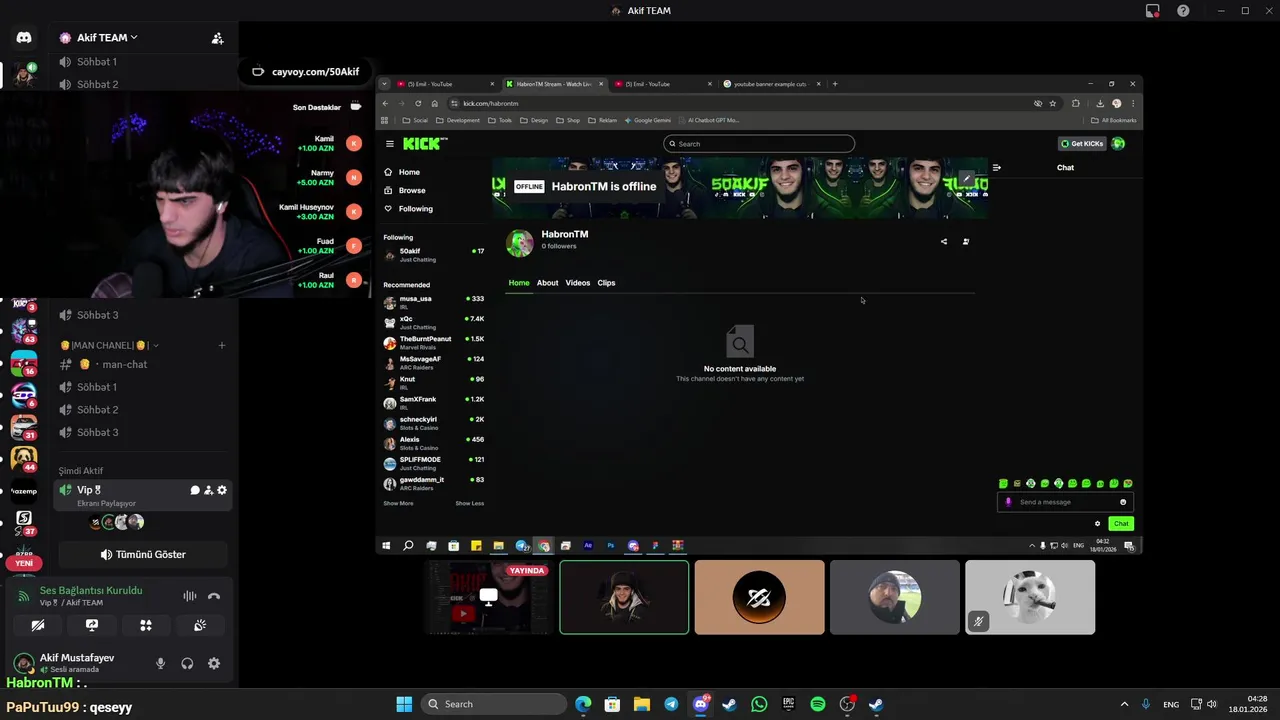
Task: Click the Send a message chat box
Action: 1065,502
